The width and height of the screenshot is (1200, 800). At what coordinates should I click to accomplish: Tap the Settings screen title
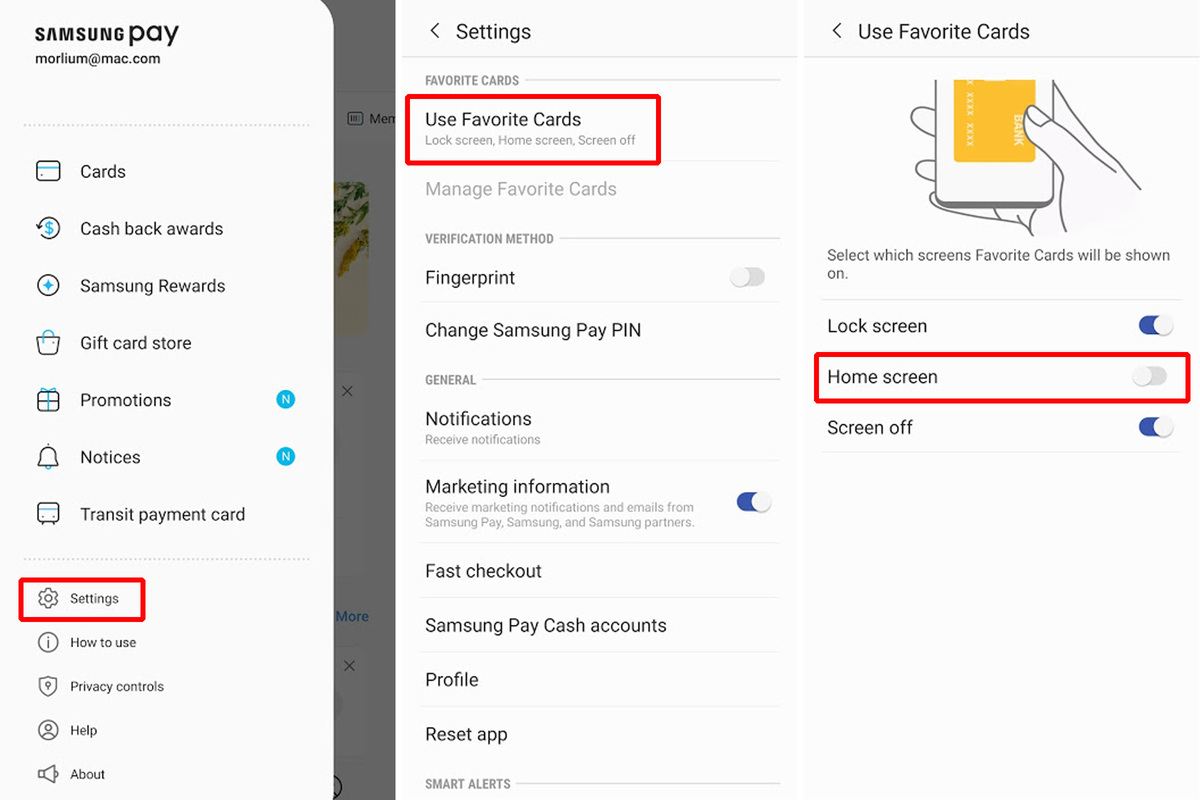tap(493, 31)
